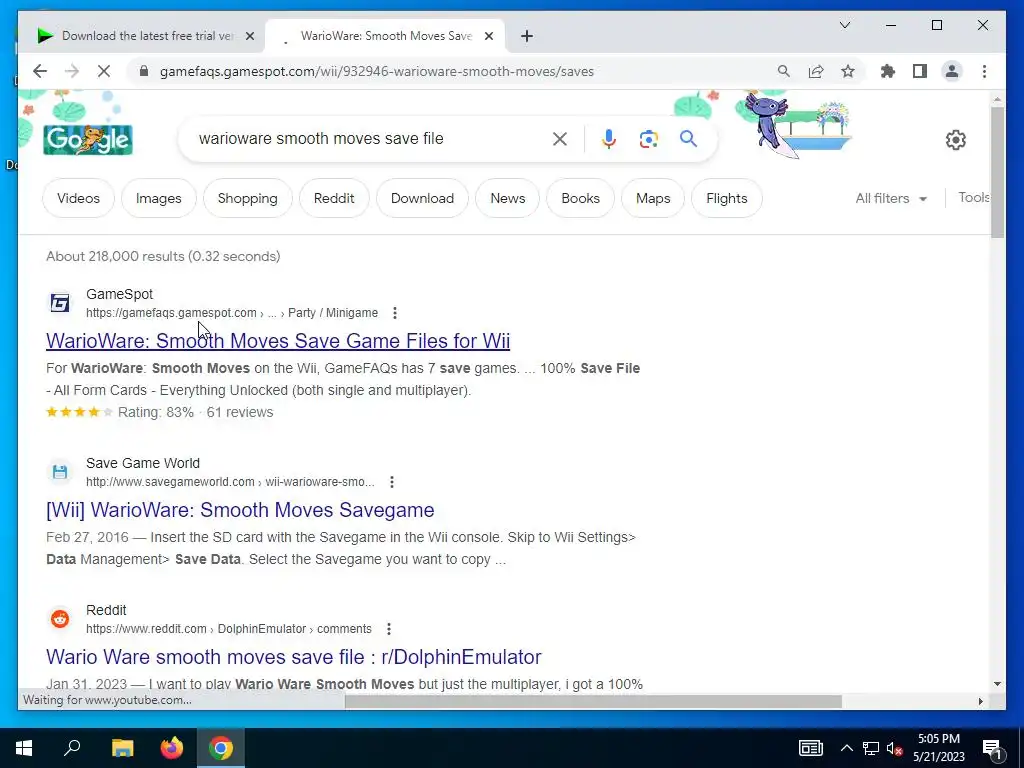
Task: Open the Windows notification center
Action: coord(993,749)
